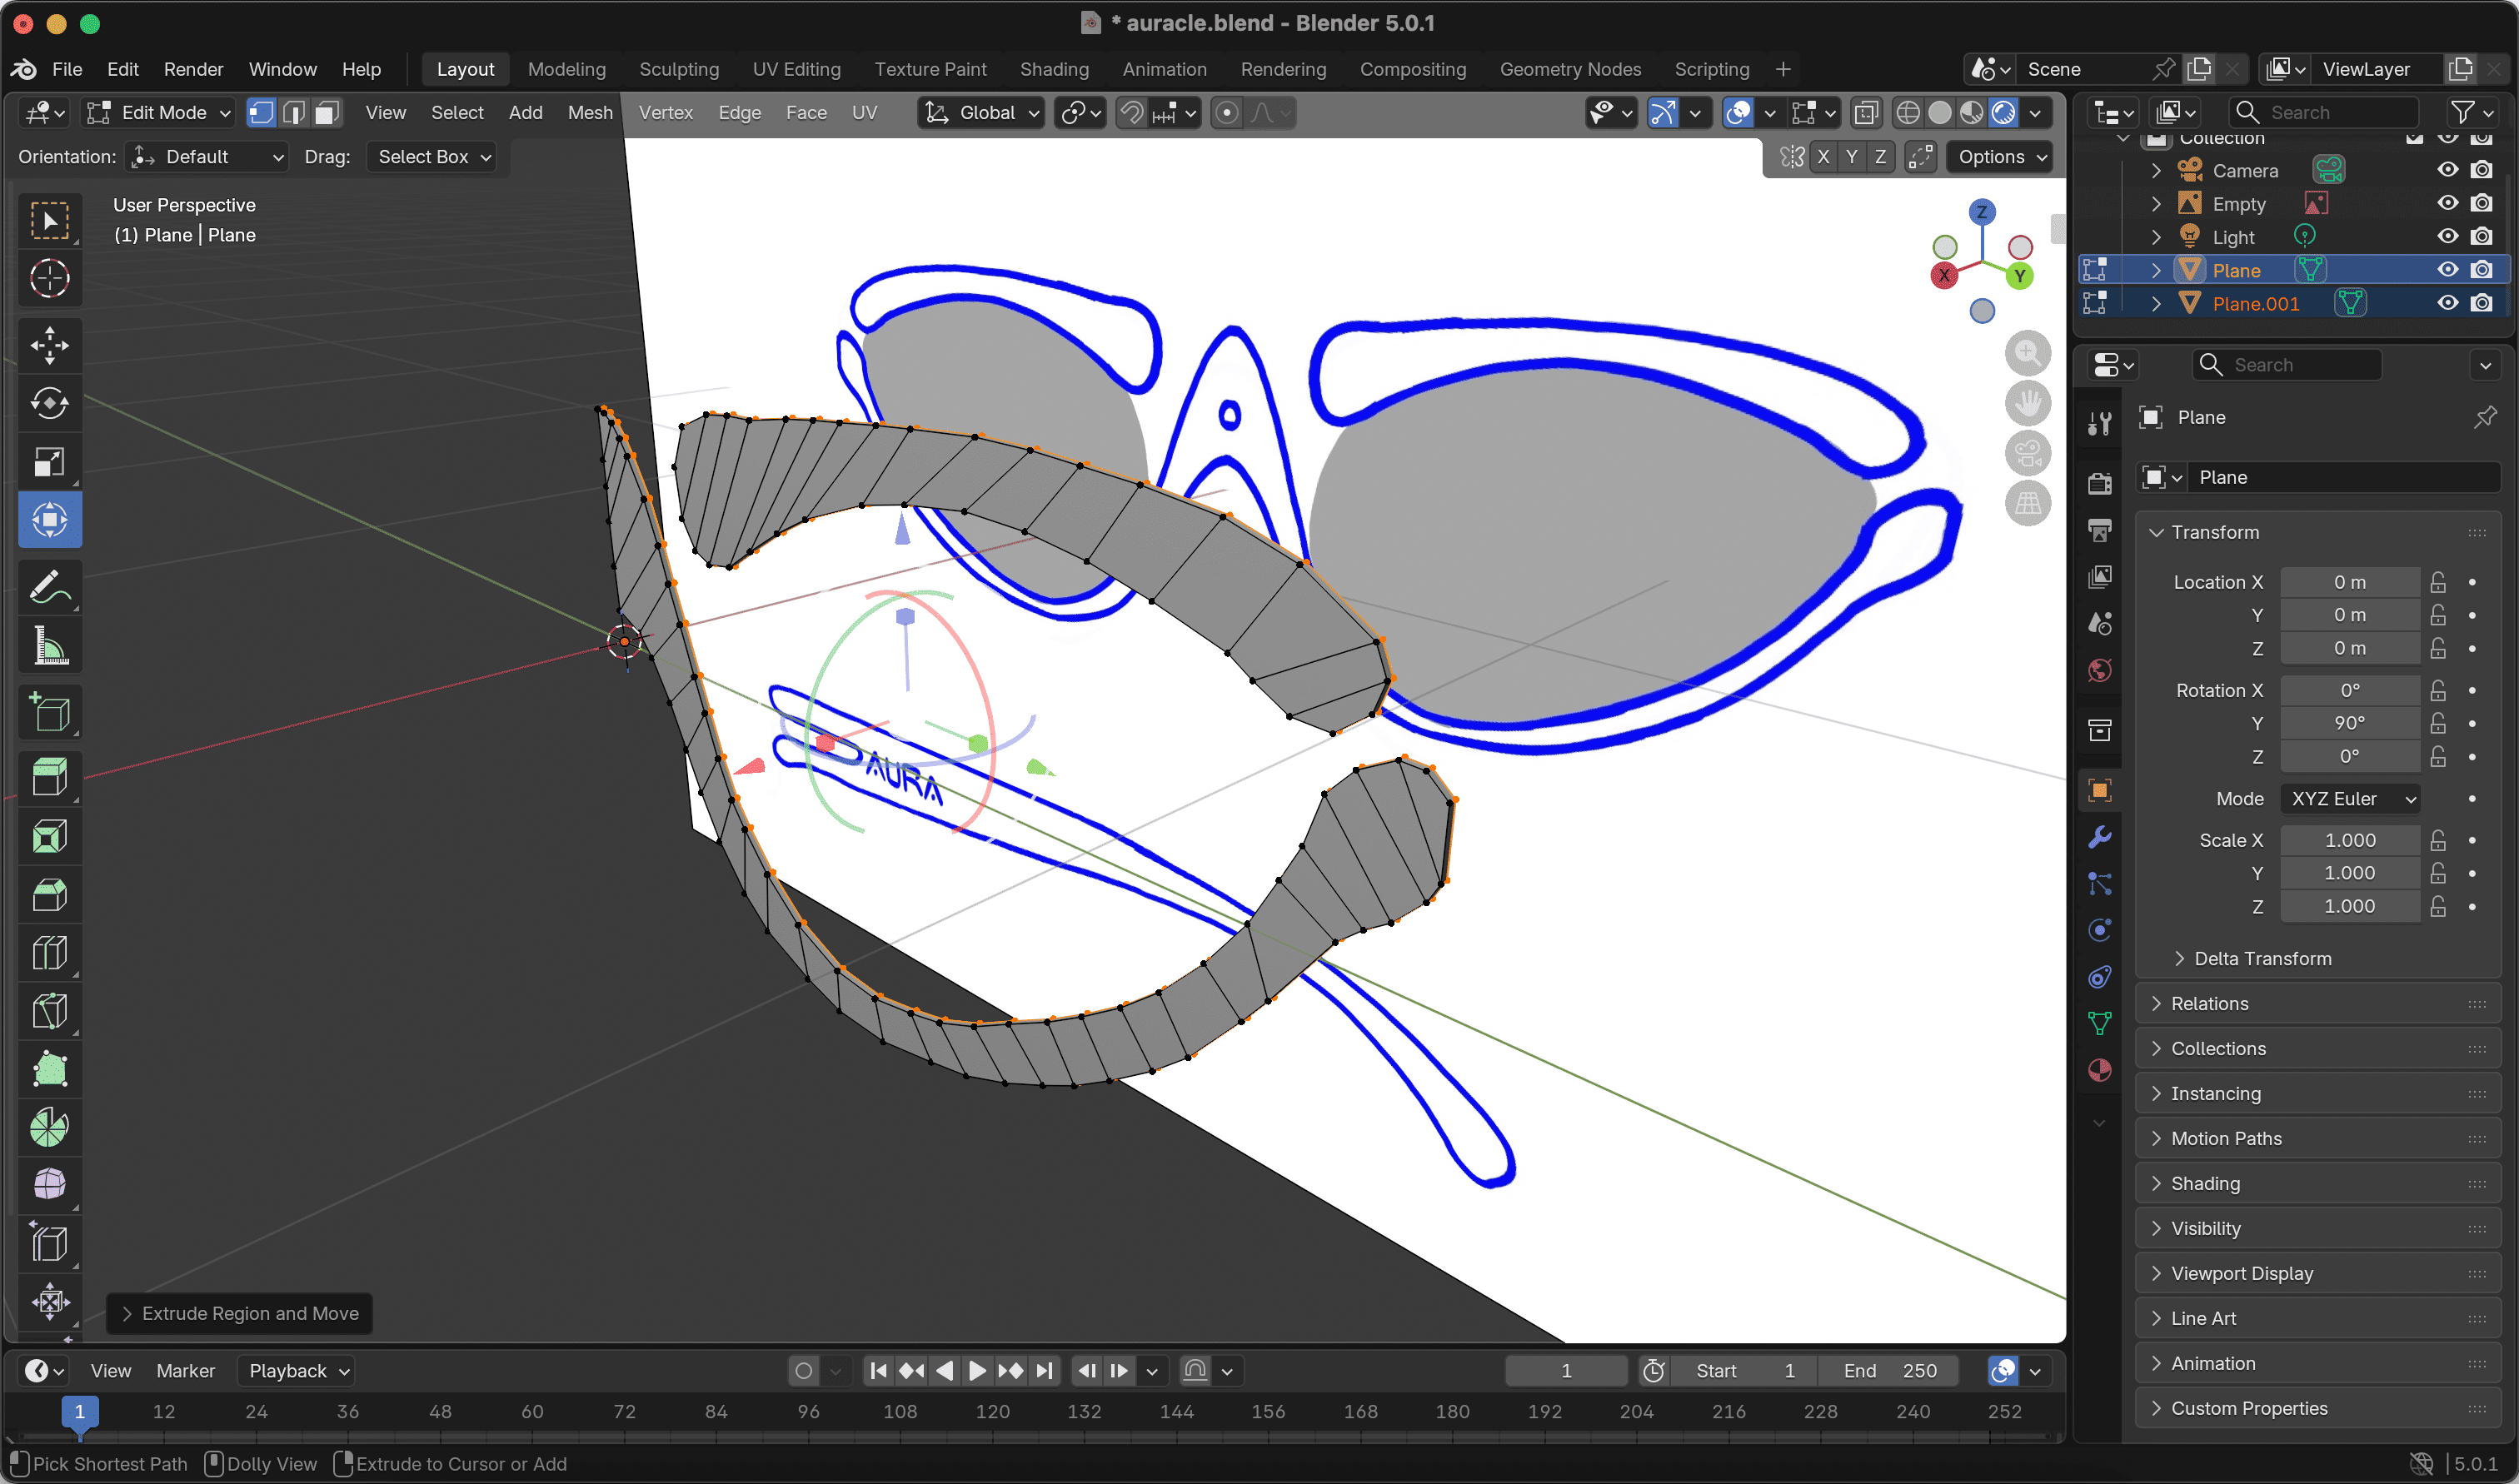Choose the Extrude Region tool
This screenshot has width=2519, height=1484.
tap(49, 777)
